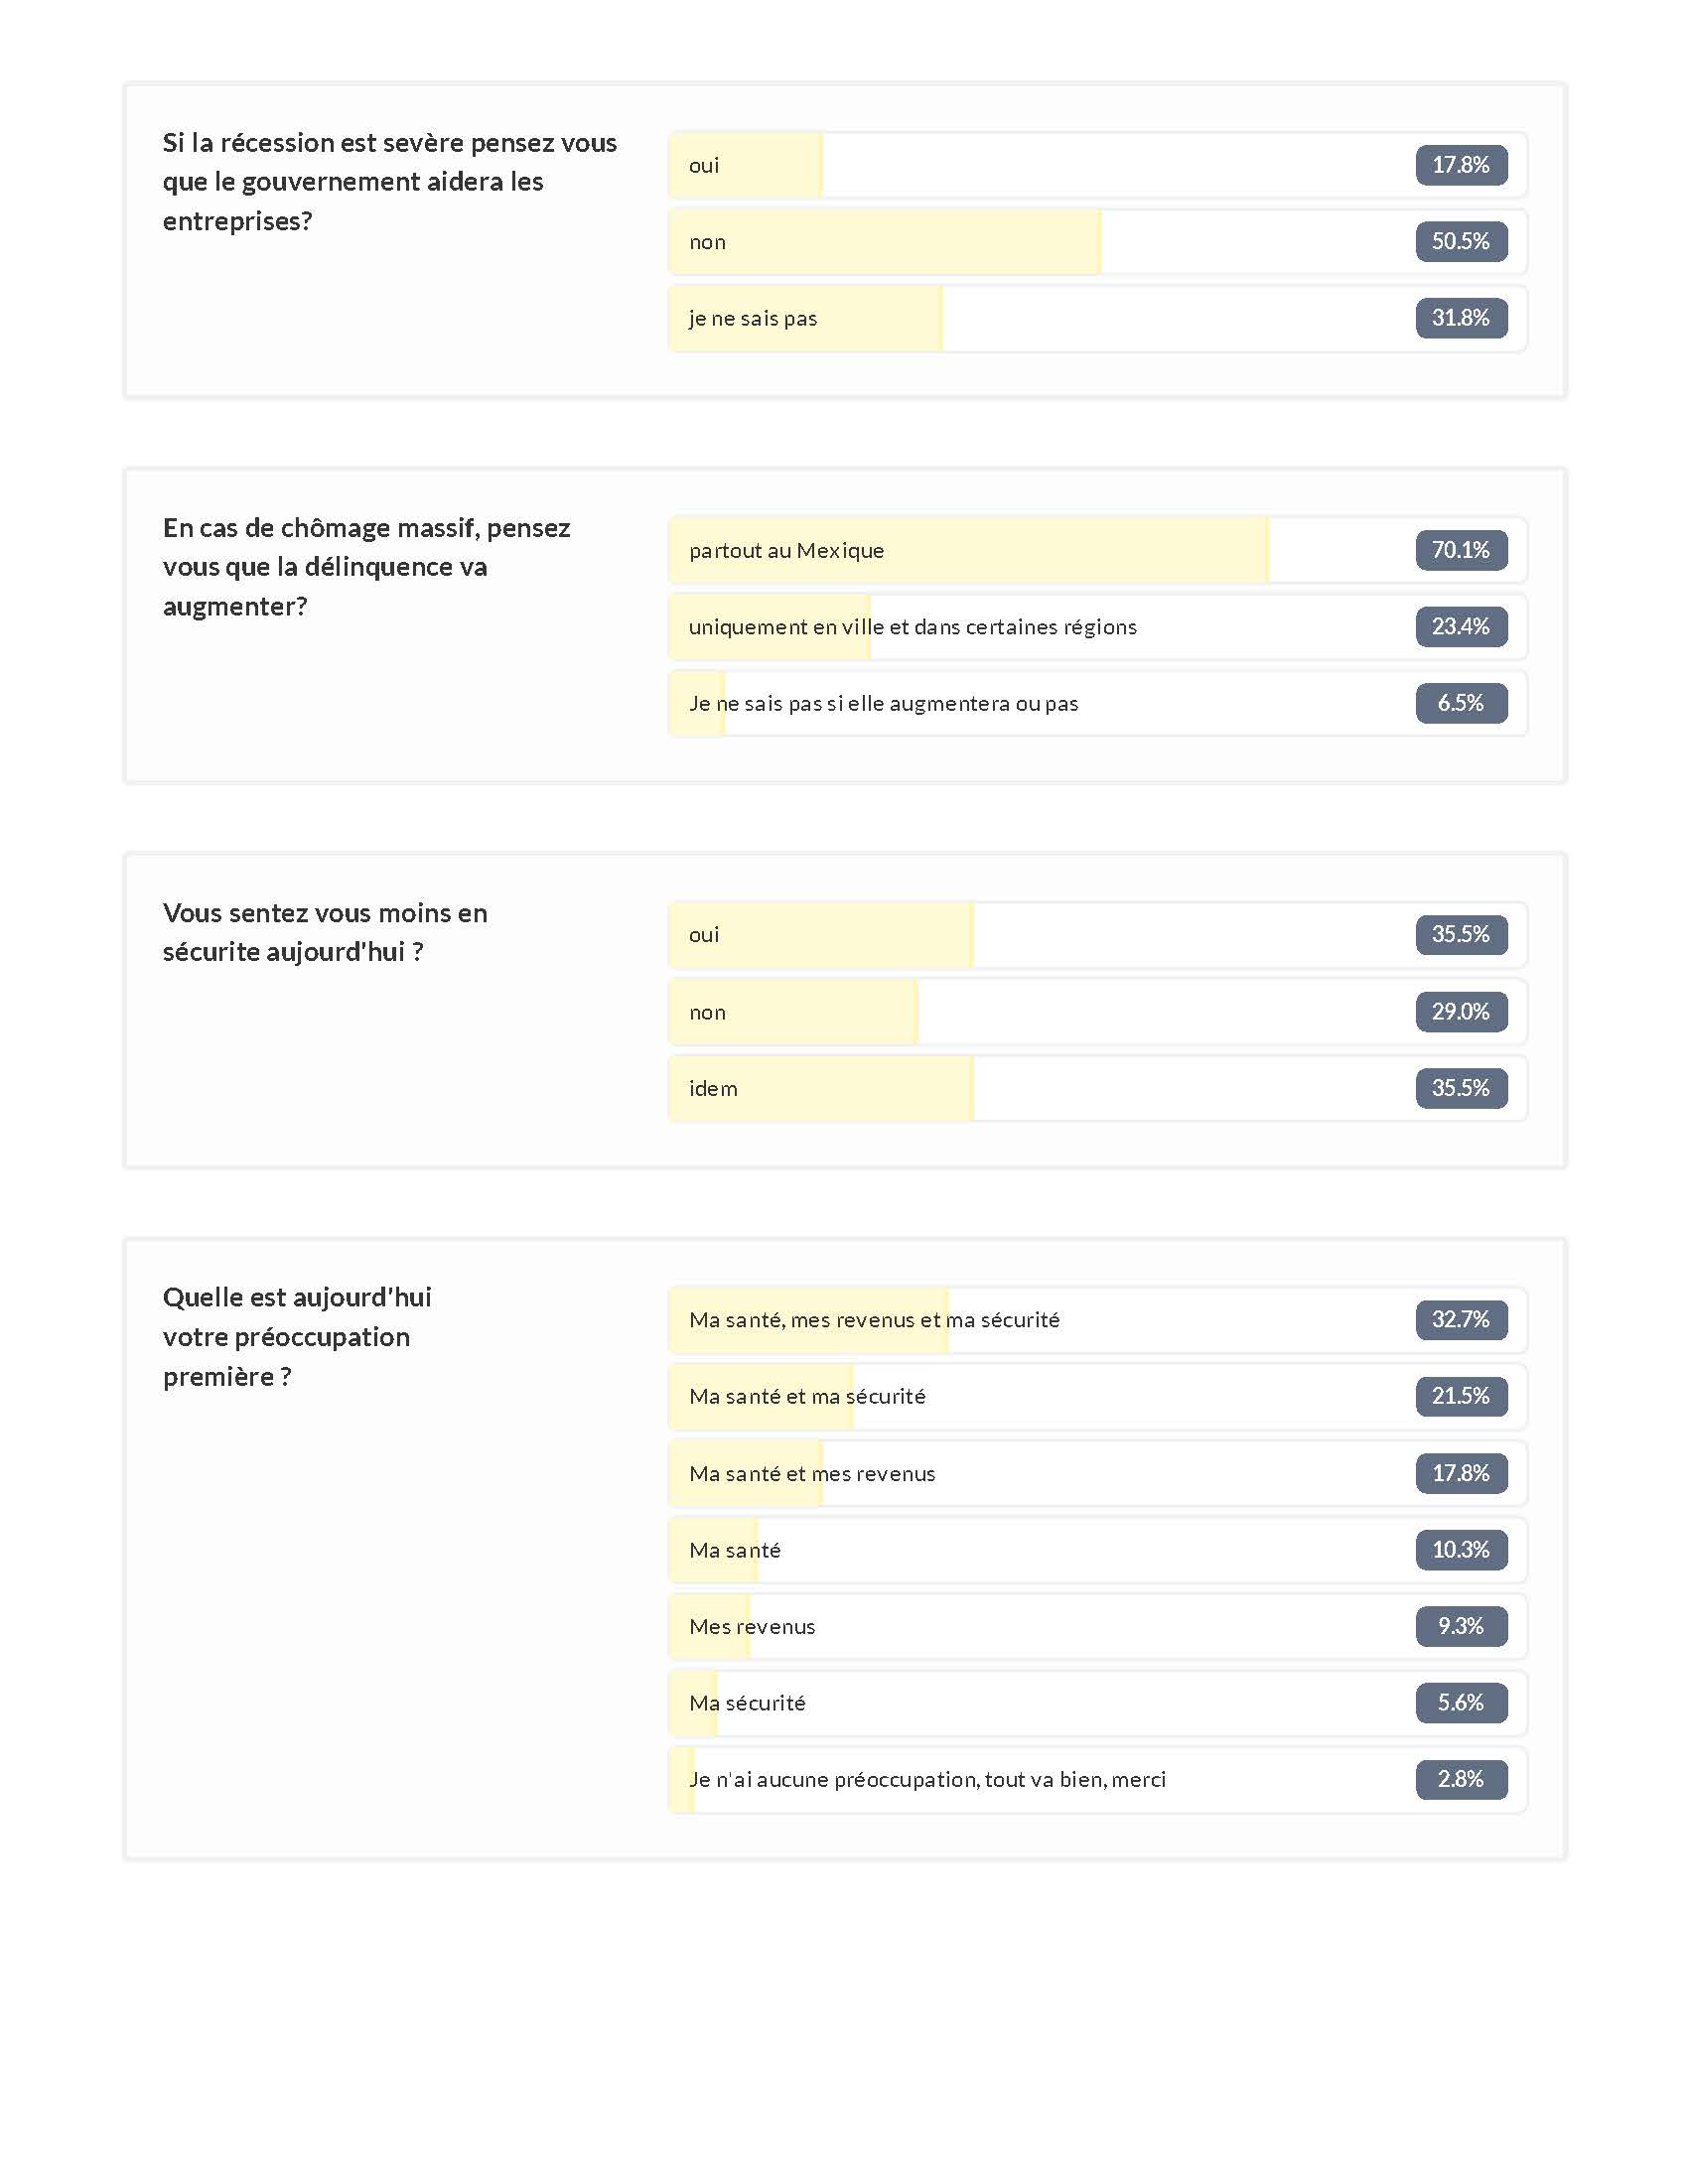Select the 'Mes revenus' result row

(1097, 1626)
